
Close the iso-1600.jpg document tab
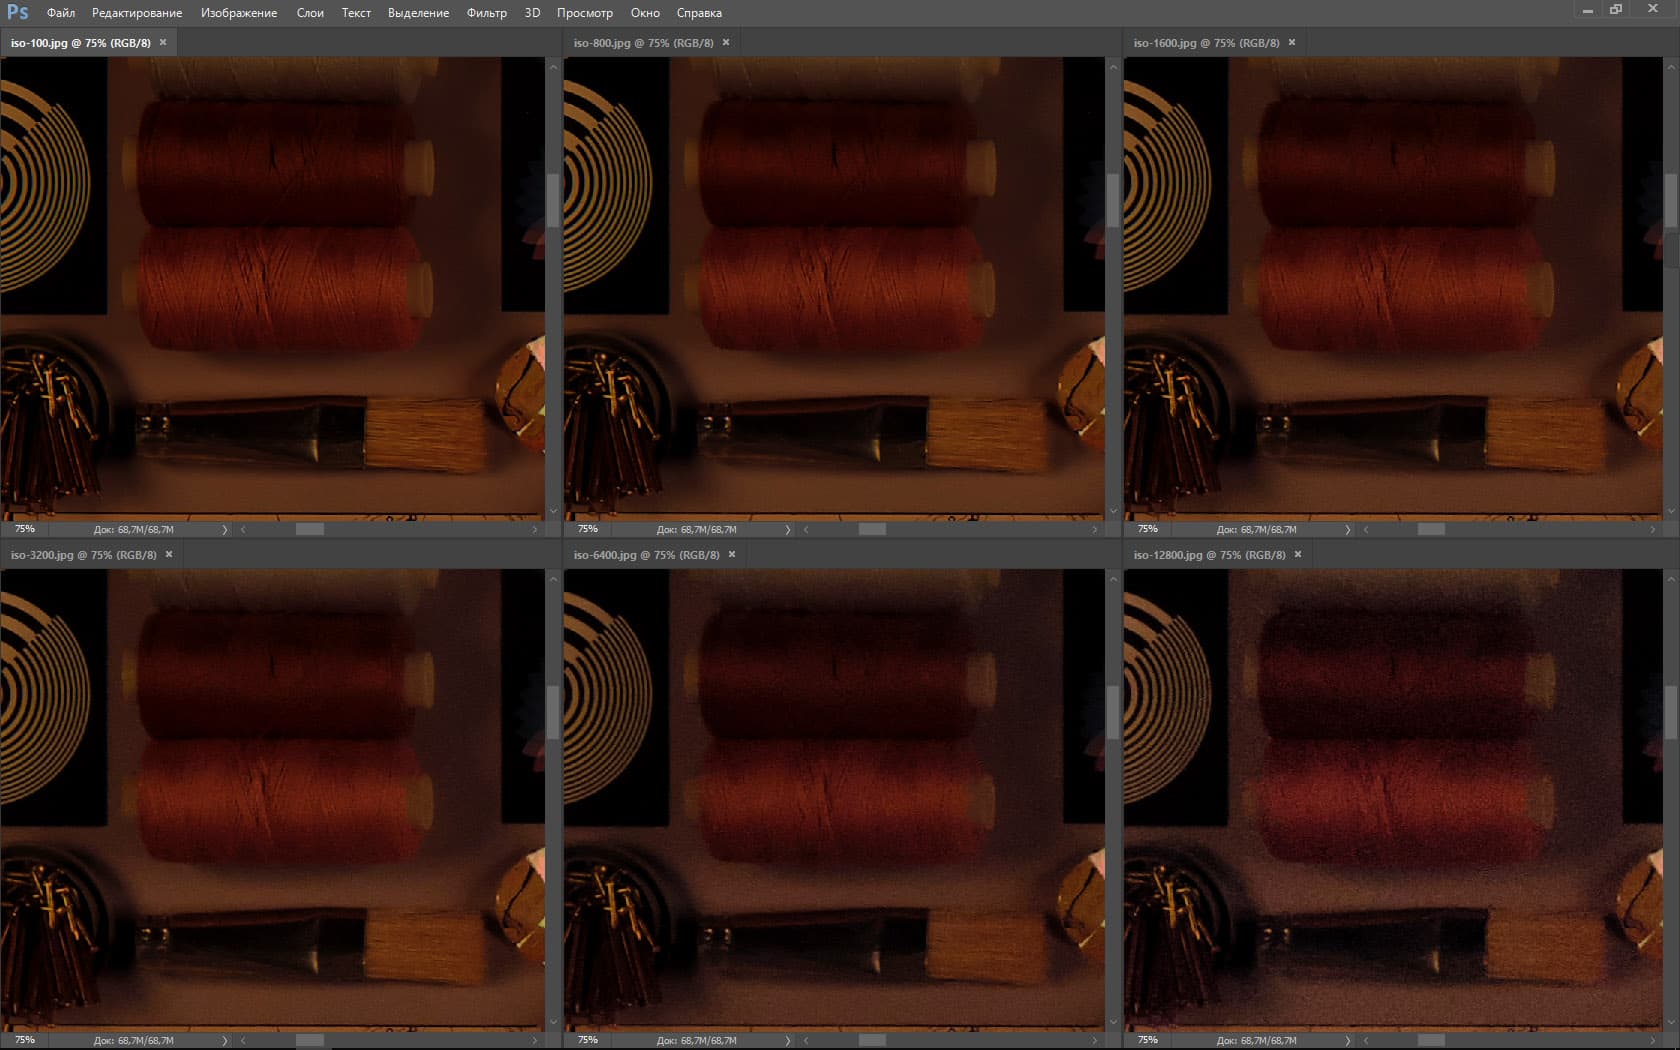point(1292,42)
